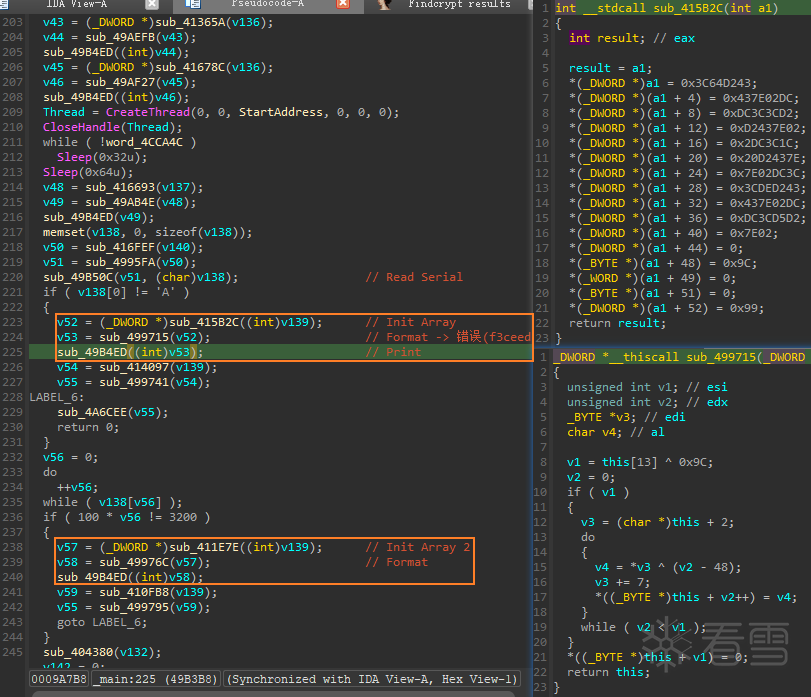Click the '// Read Serial' comment
The height and width of the screenshot is (697, 811).
point(414,277)
